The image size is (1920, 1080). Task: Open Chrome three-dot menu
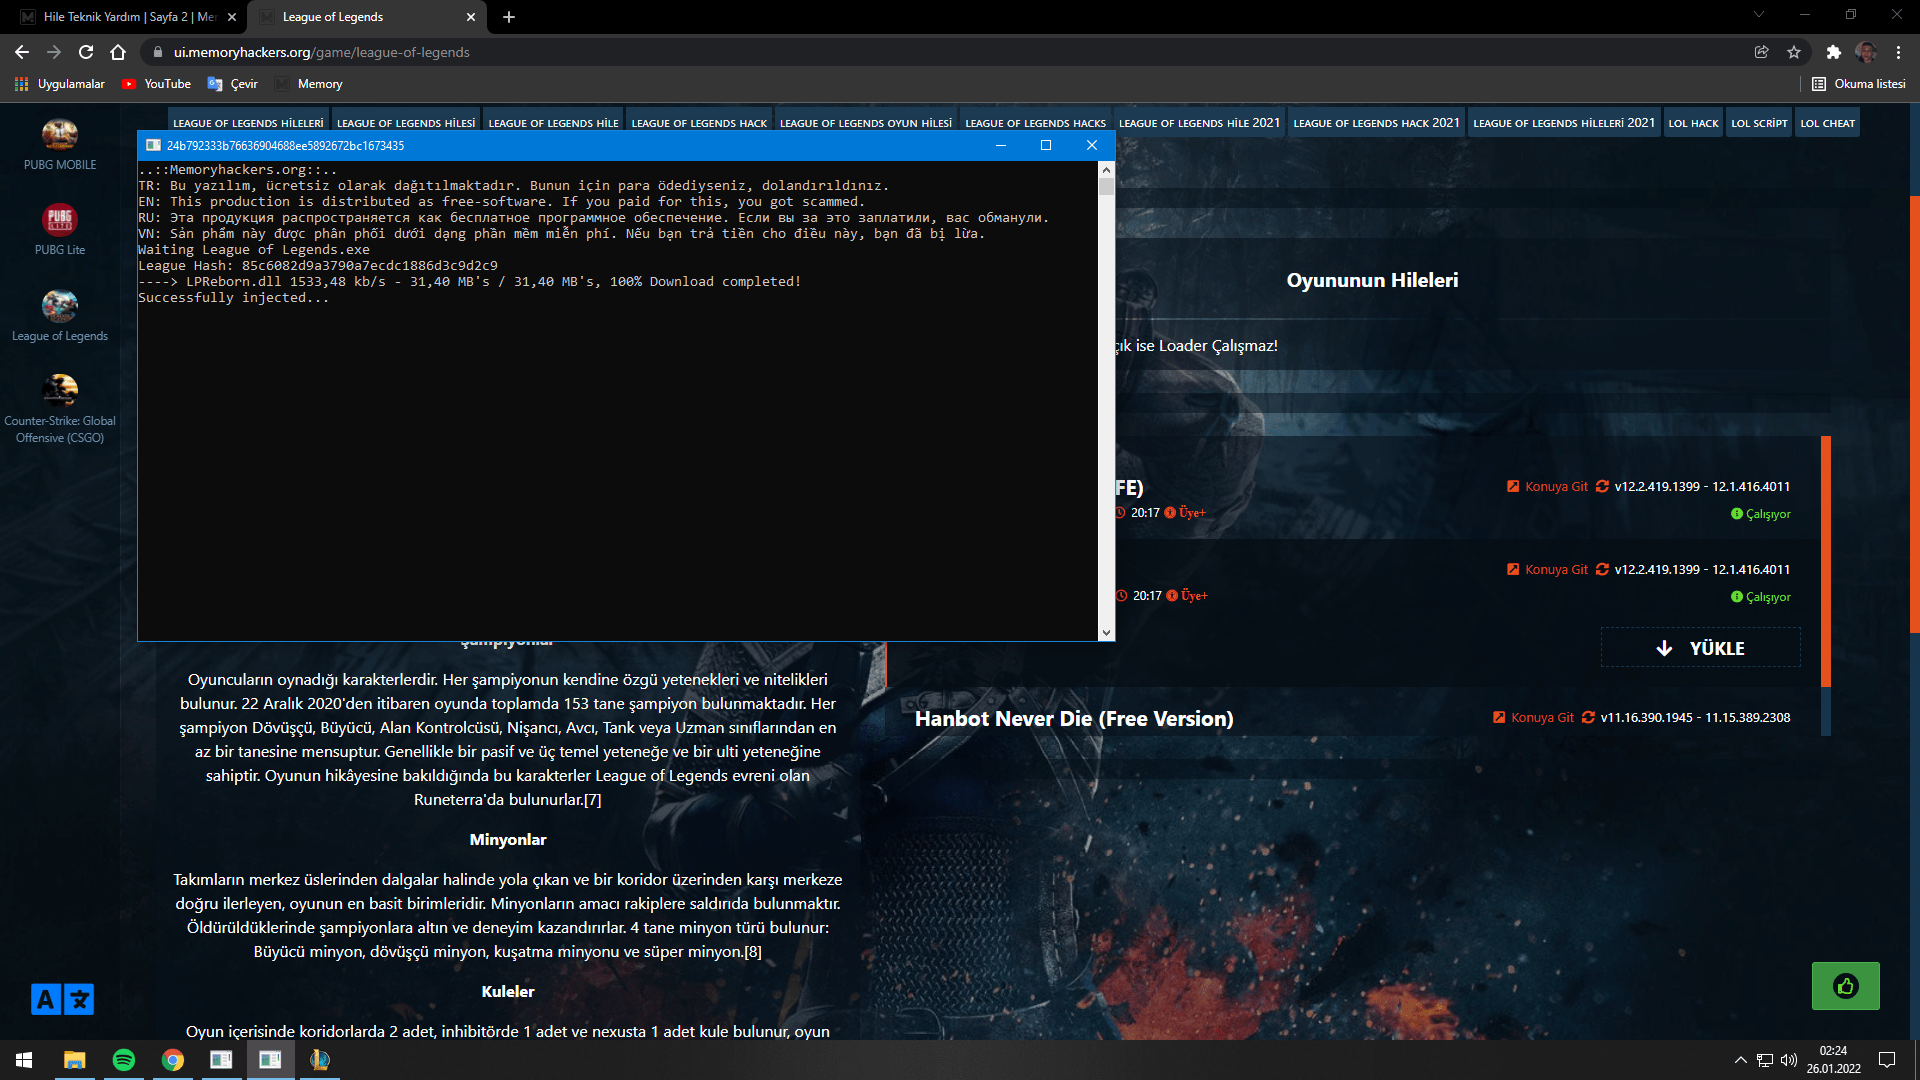pos(1899,52)
